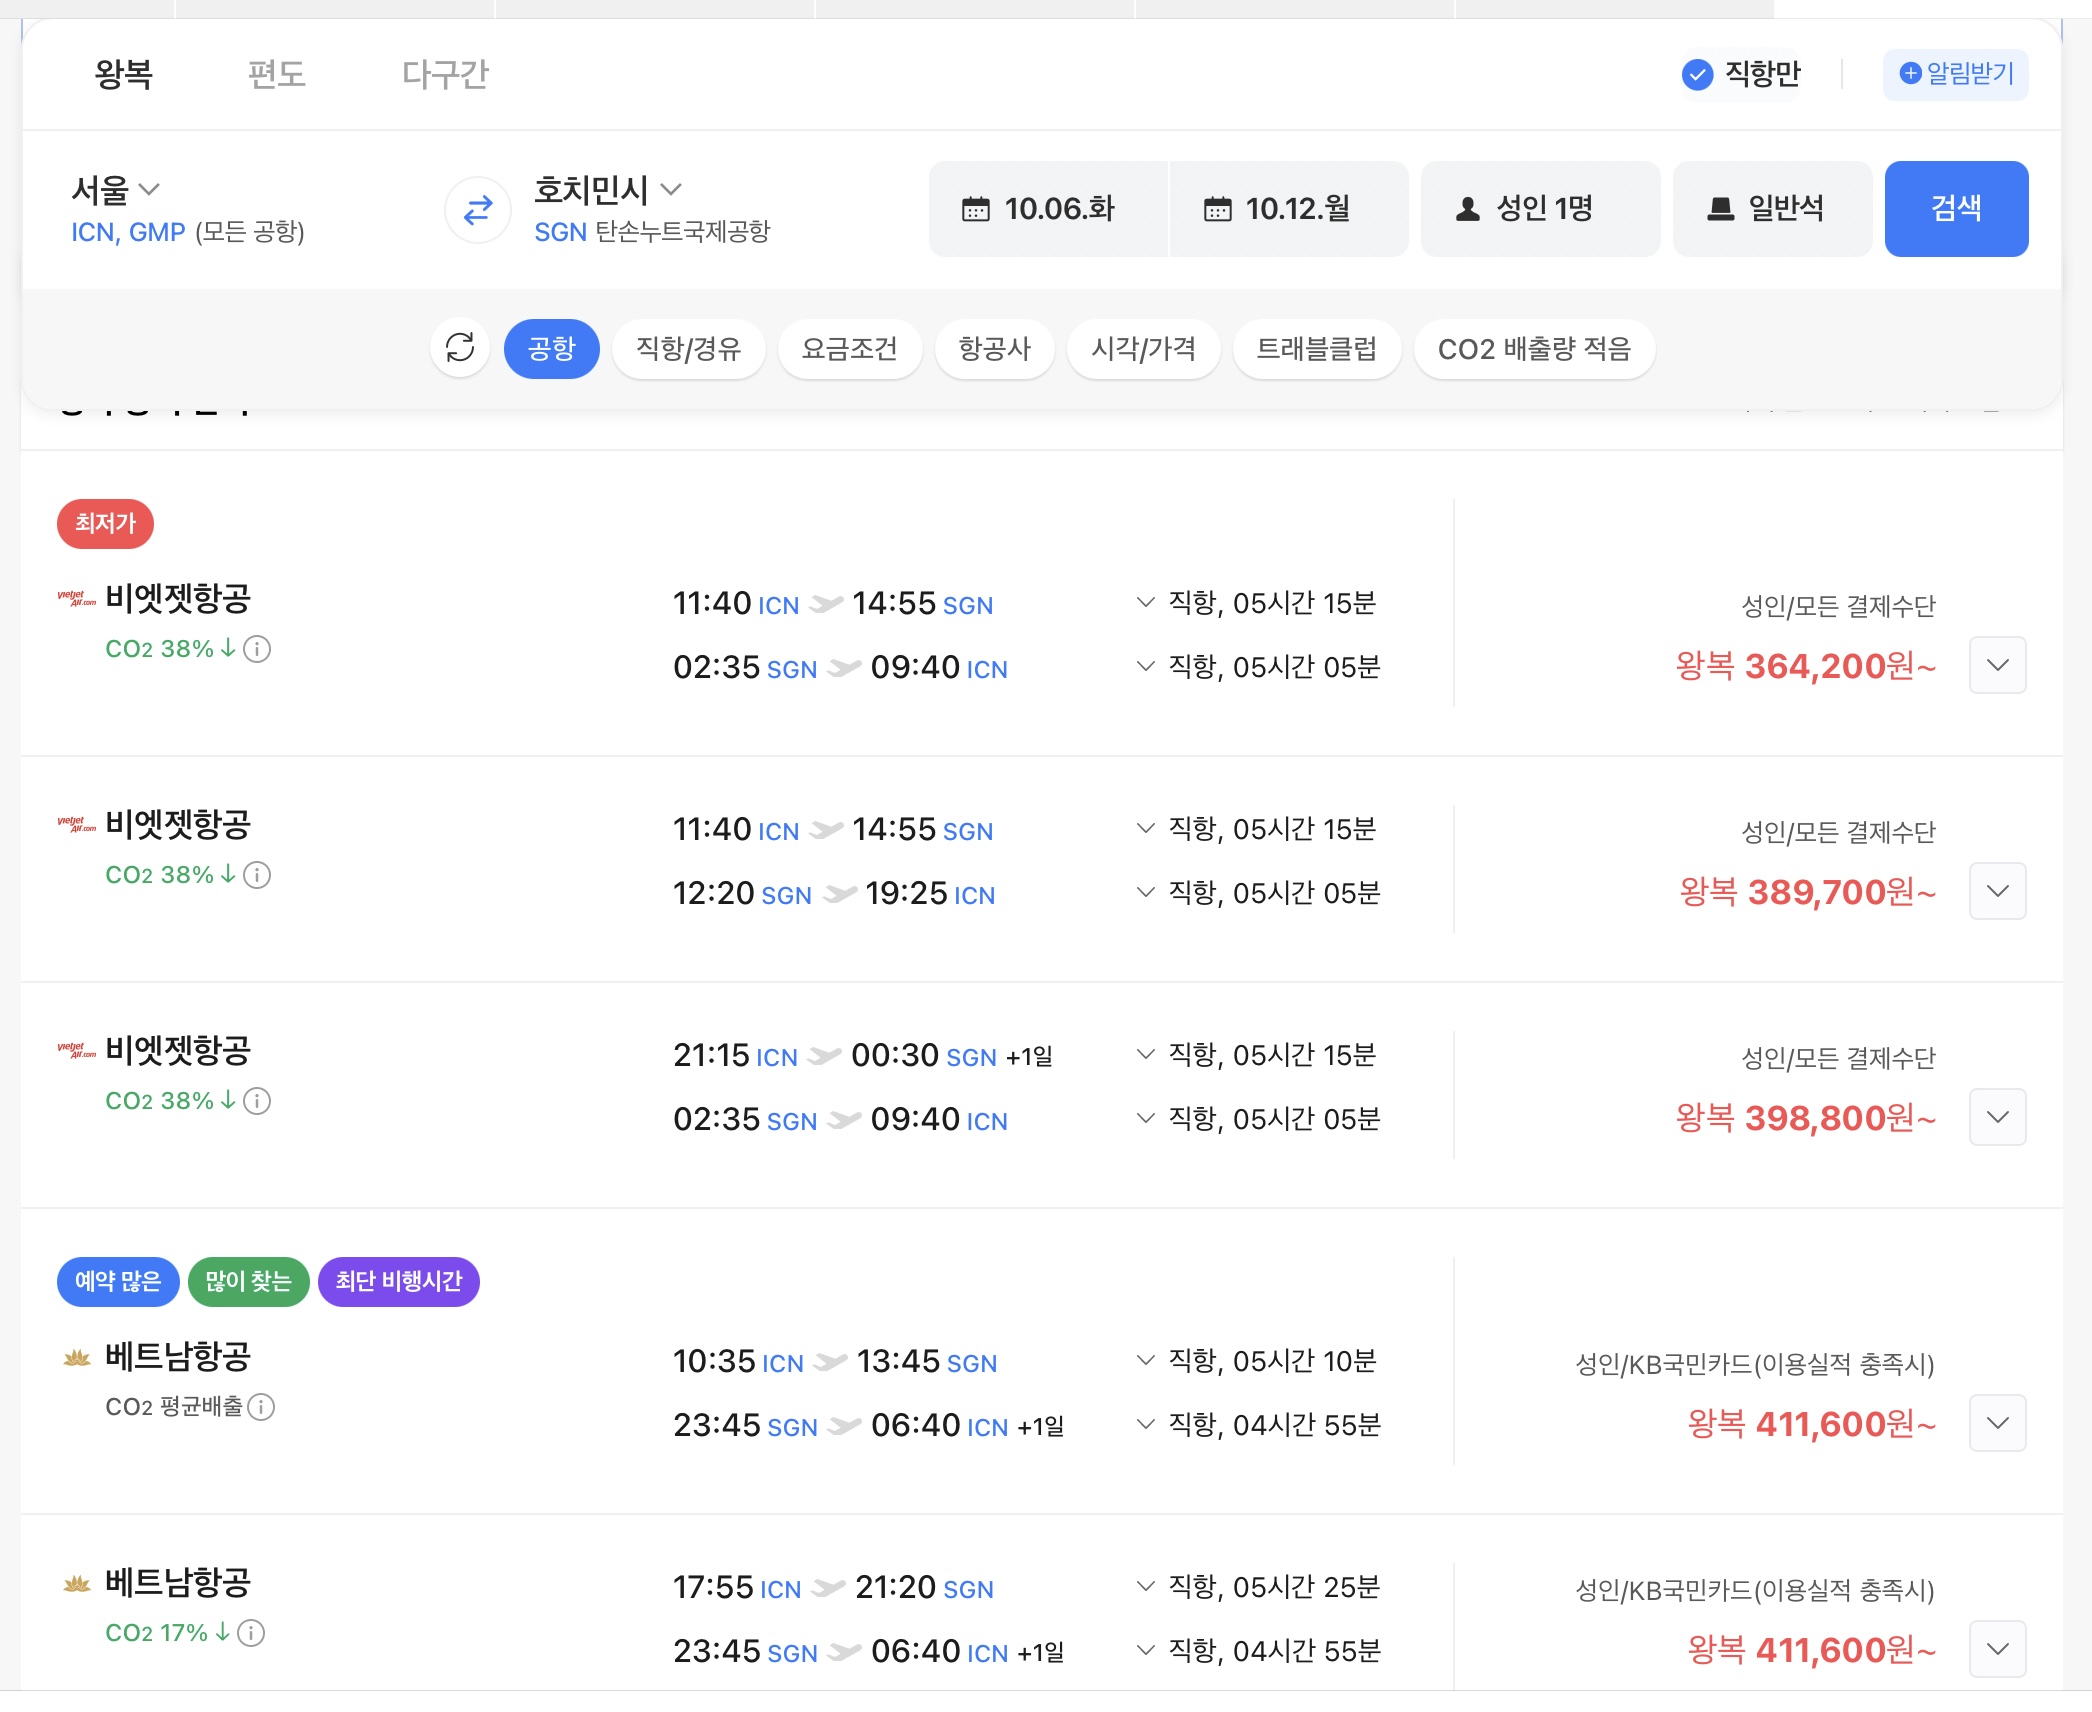The height and width of the screenshot is (1712, 2092).
Task: Click the 알림받기 alert button
Action: click(1955, 74)
